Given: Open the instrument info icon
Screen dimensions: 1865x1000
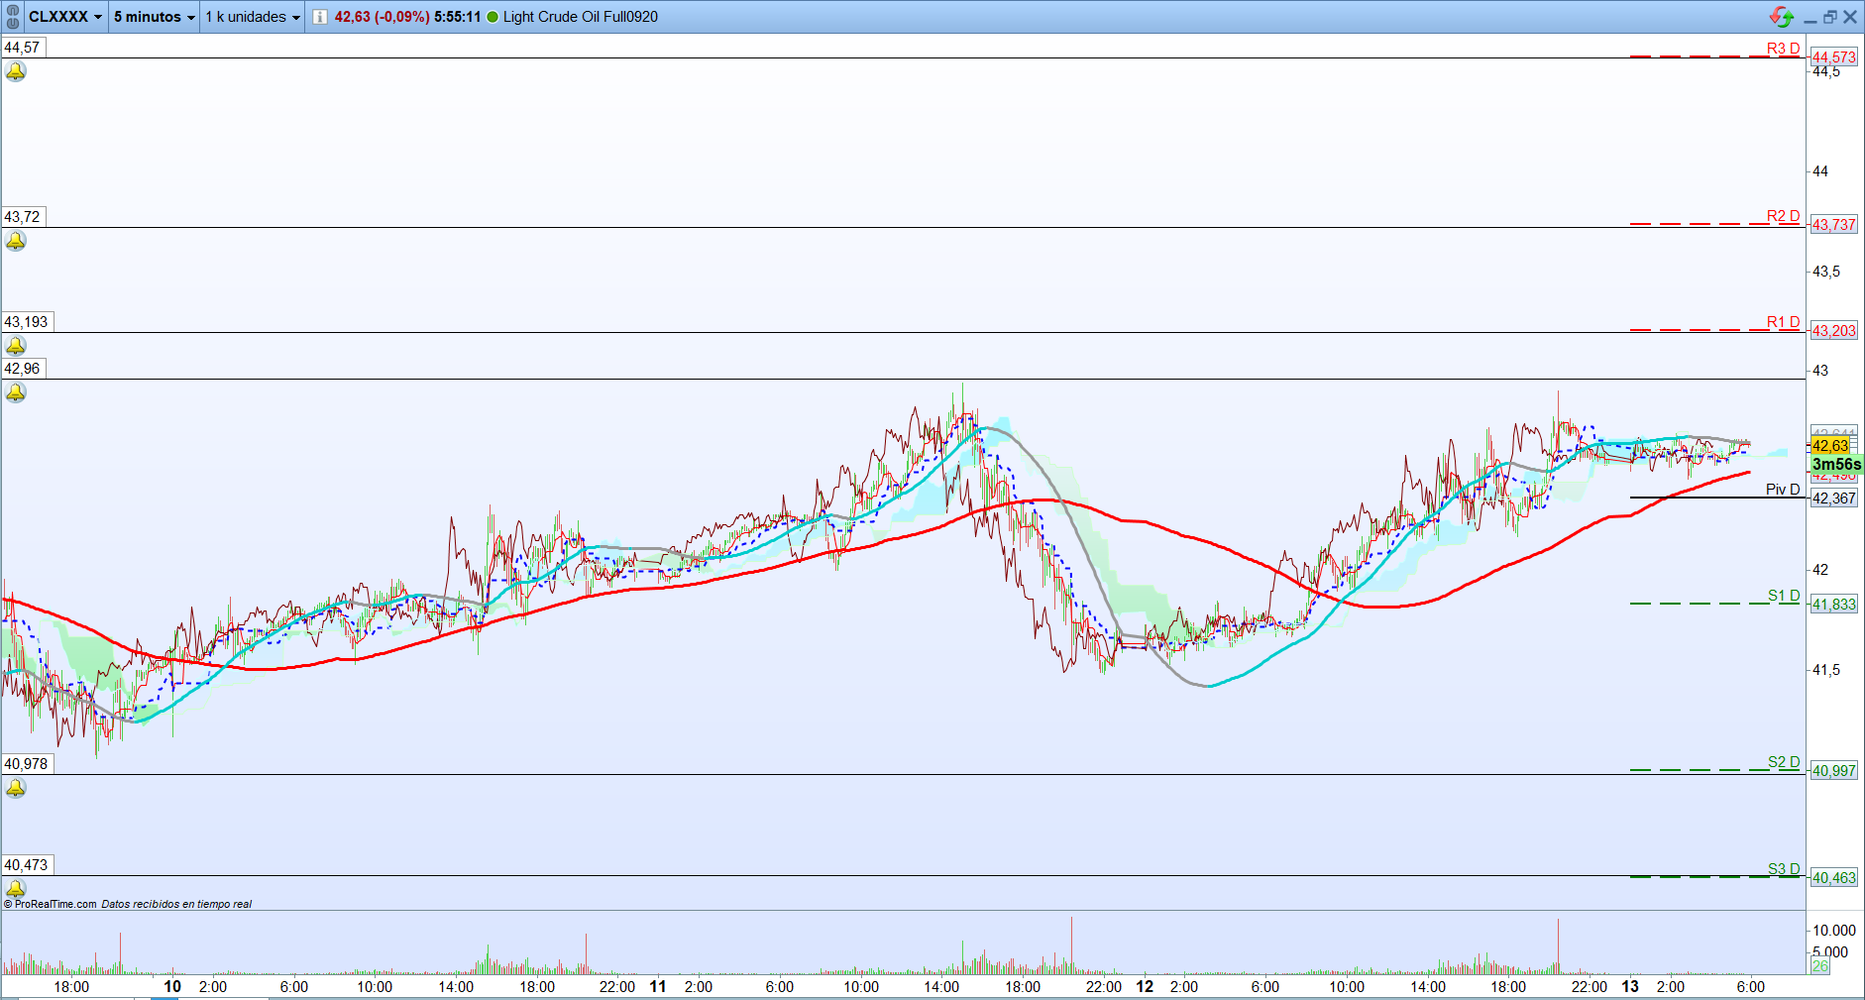Looking at the screenshot, I should (x=319, y=17).
